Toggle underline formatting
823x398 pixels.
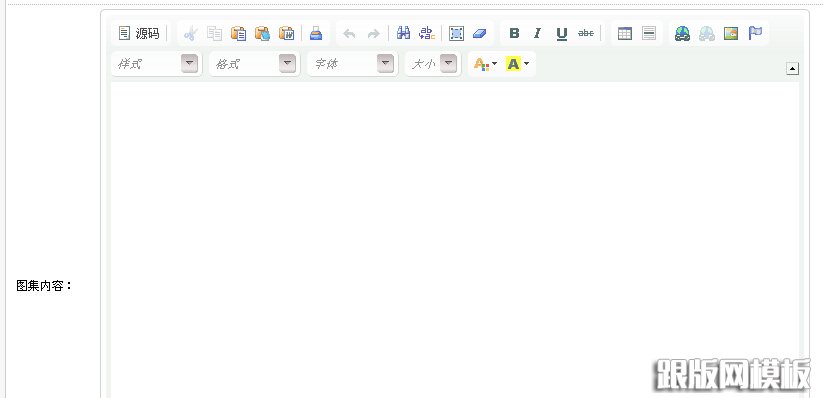(562, 34)
